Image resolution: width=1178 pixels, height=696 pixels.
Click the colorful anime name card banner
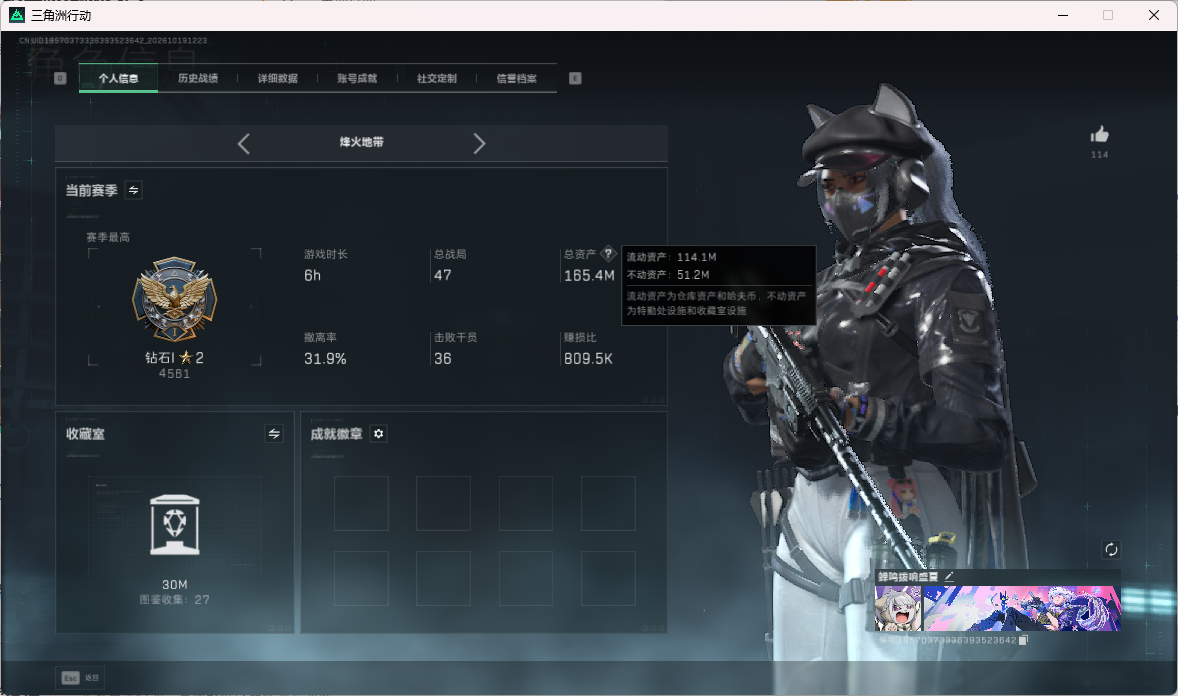[1022, 608]
